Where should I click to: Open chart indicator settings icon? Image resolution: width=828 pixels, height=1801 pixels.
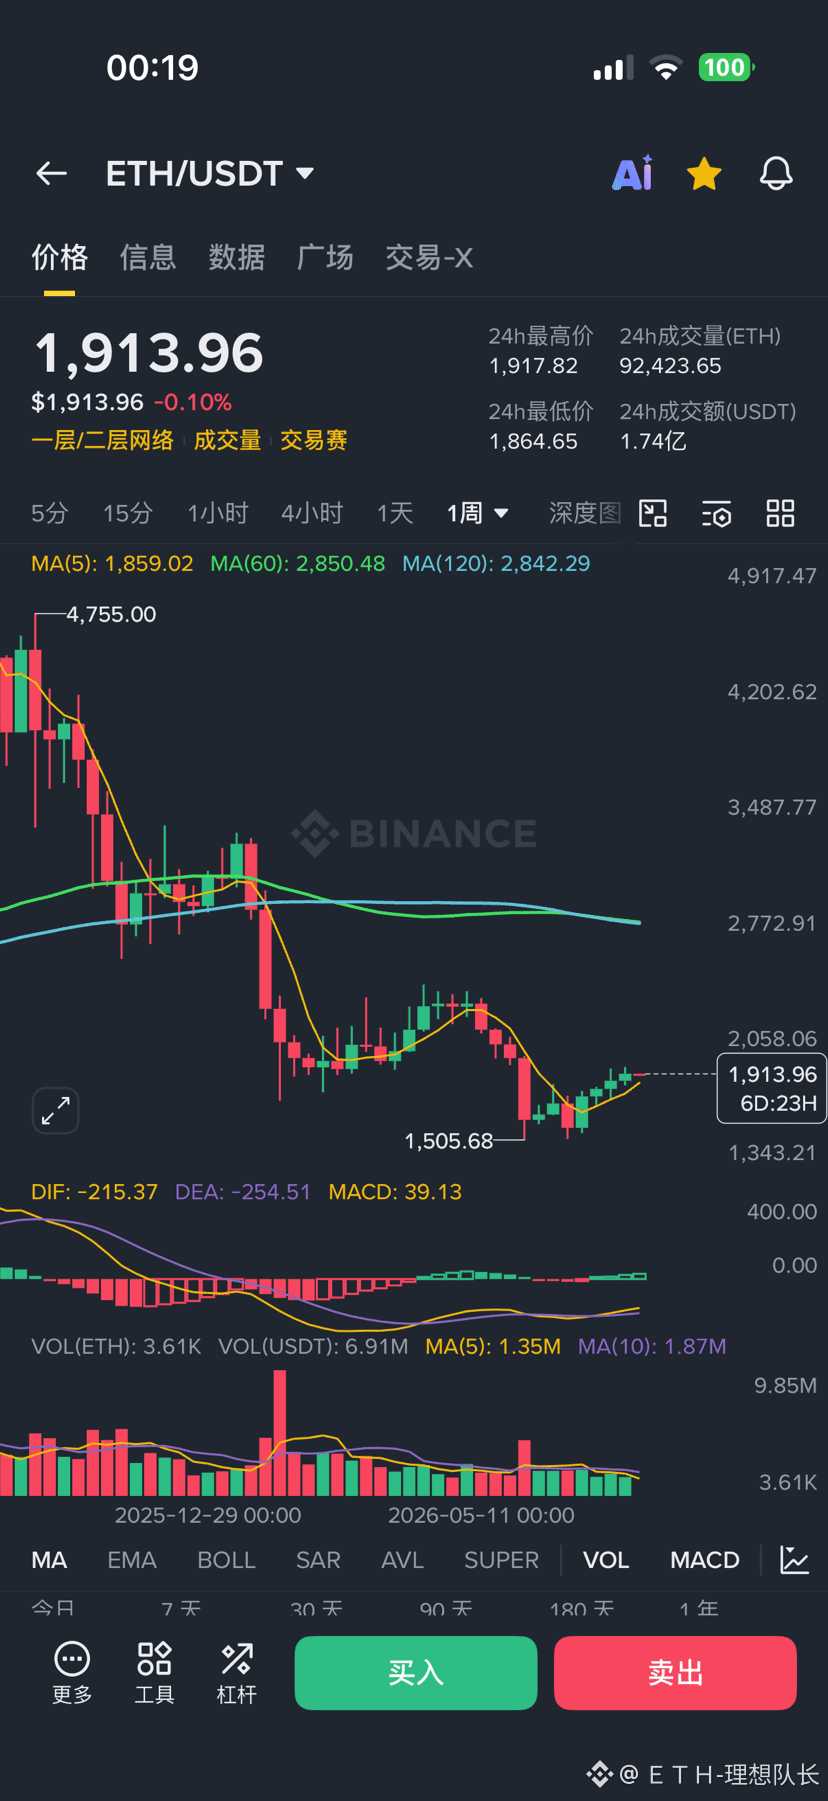(x=717, y=513)
